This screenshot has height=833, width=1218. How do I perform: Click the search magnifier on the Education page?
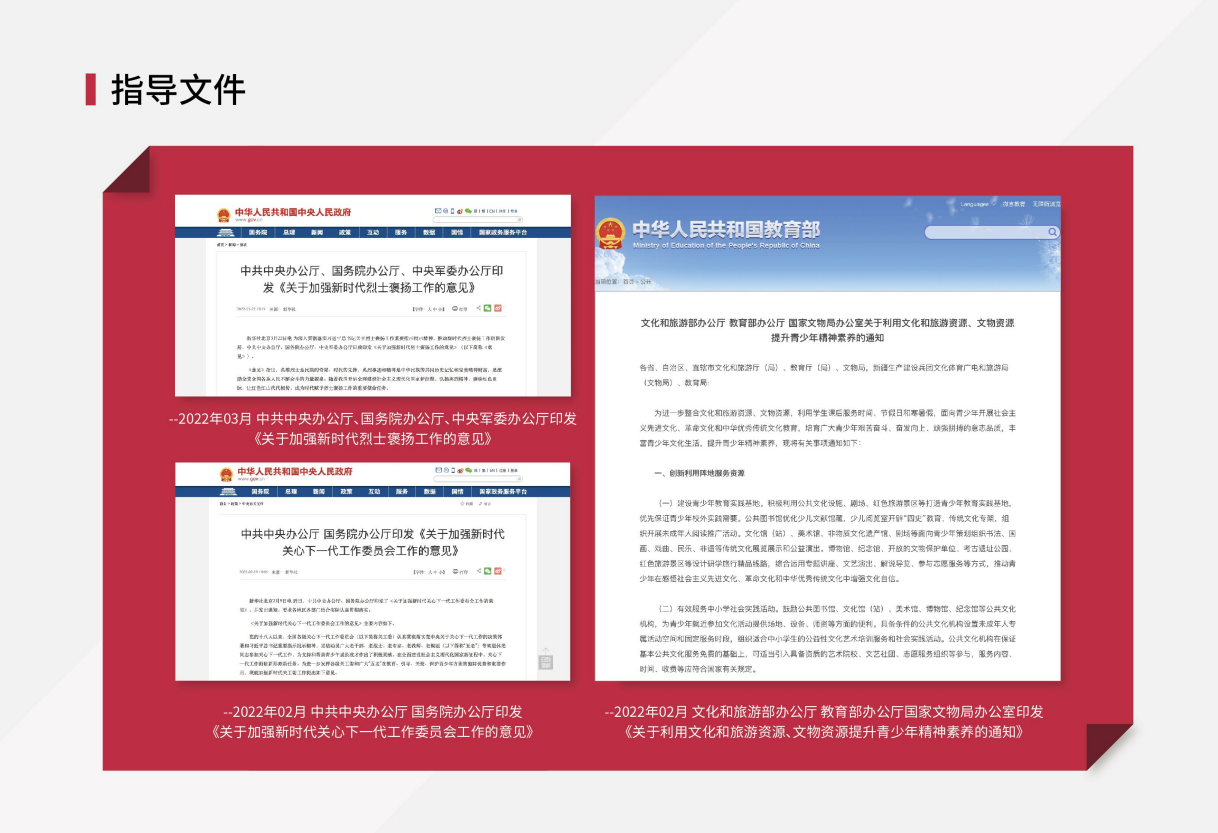coord(1052,232)
